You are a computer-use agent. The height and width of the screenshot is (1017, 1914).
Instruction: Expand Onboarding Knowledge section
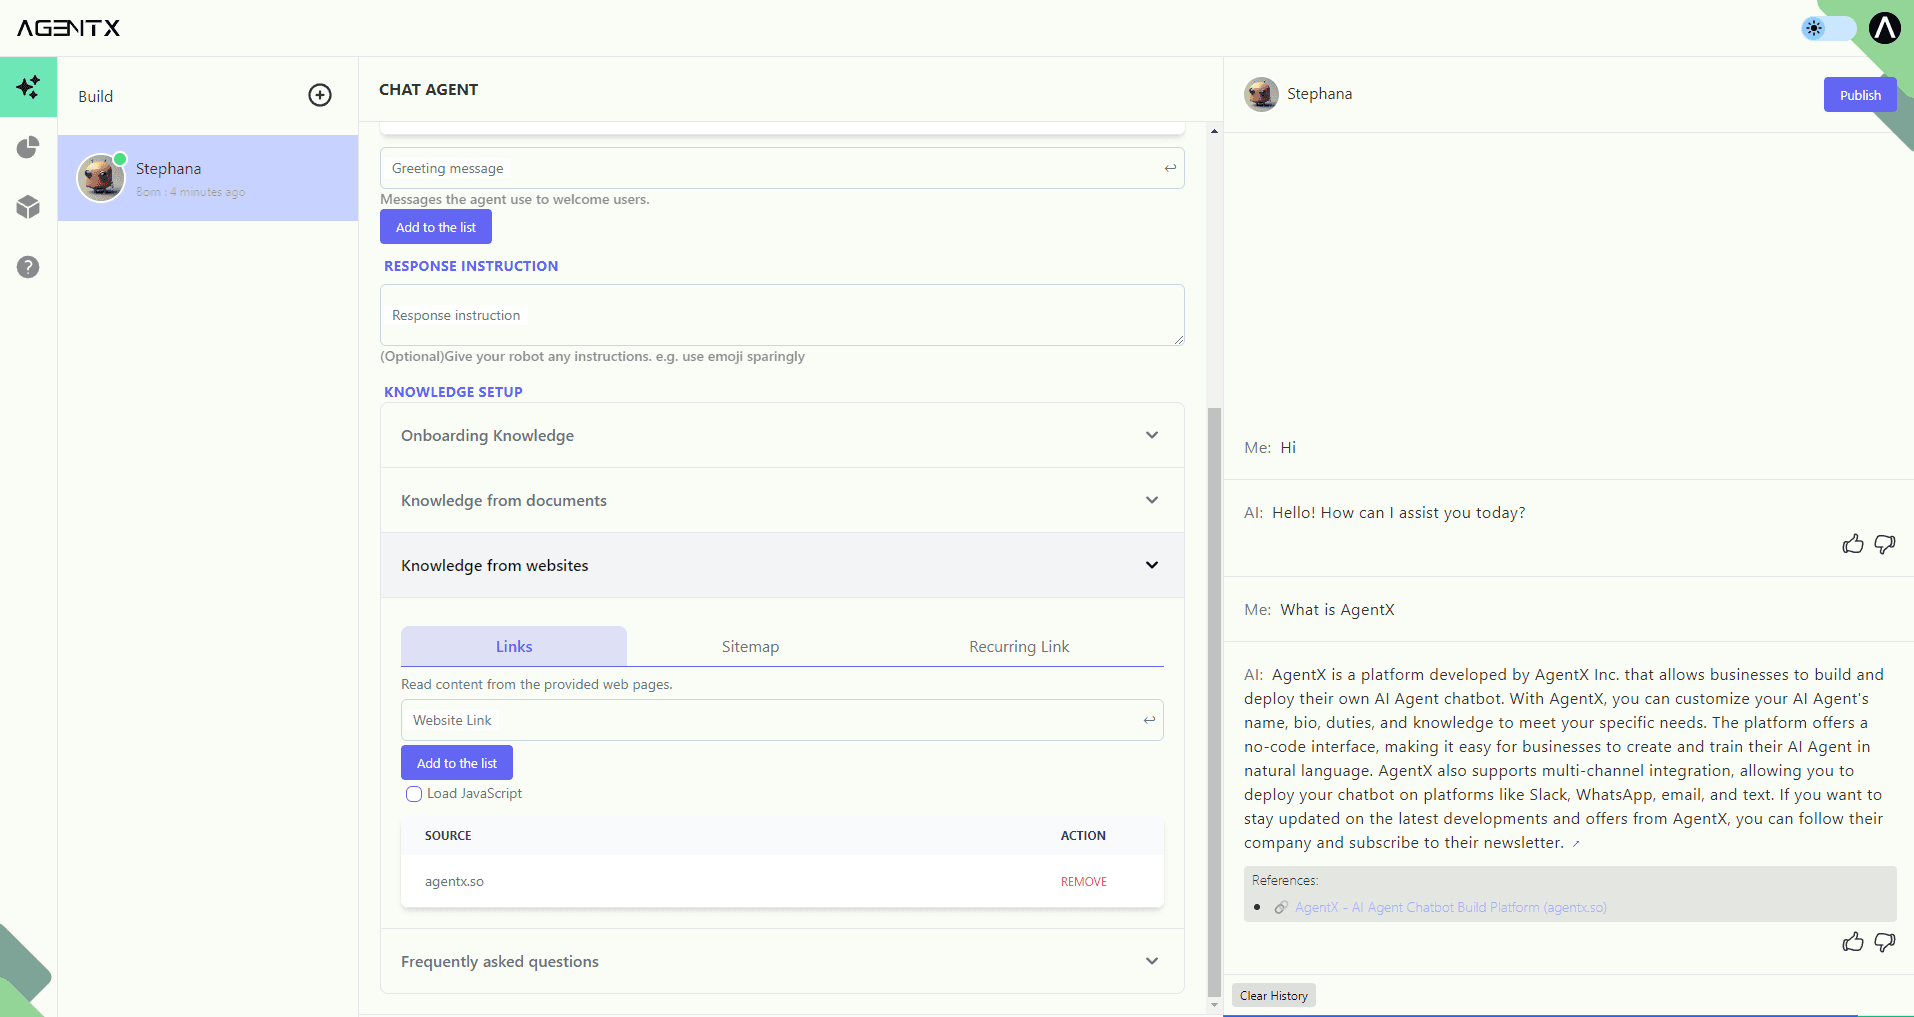(782, 435)
